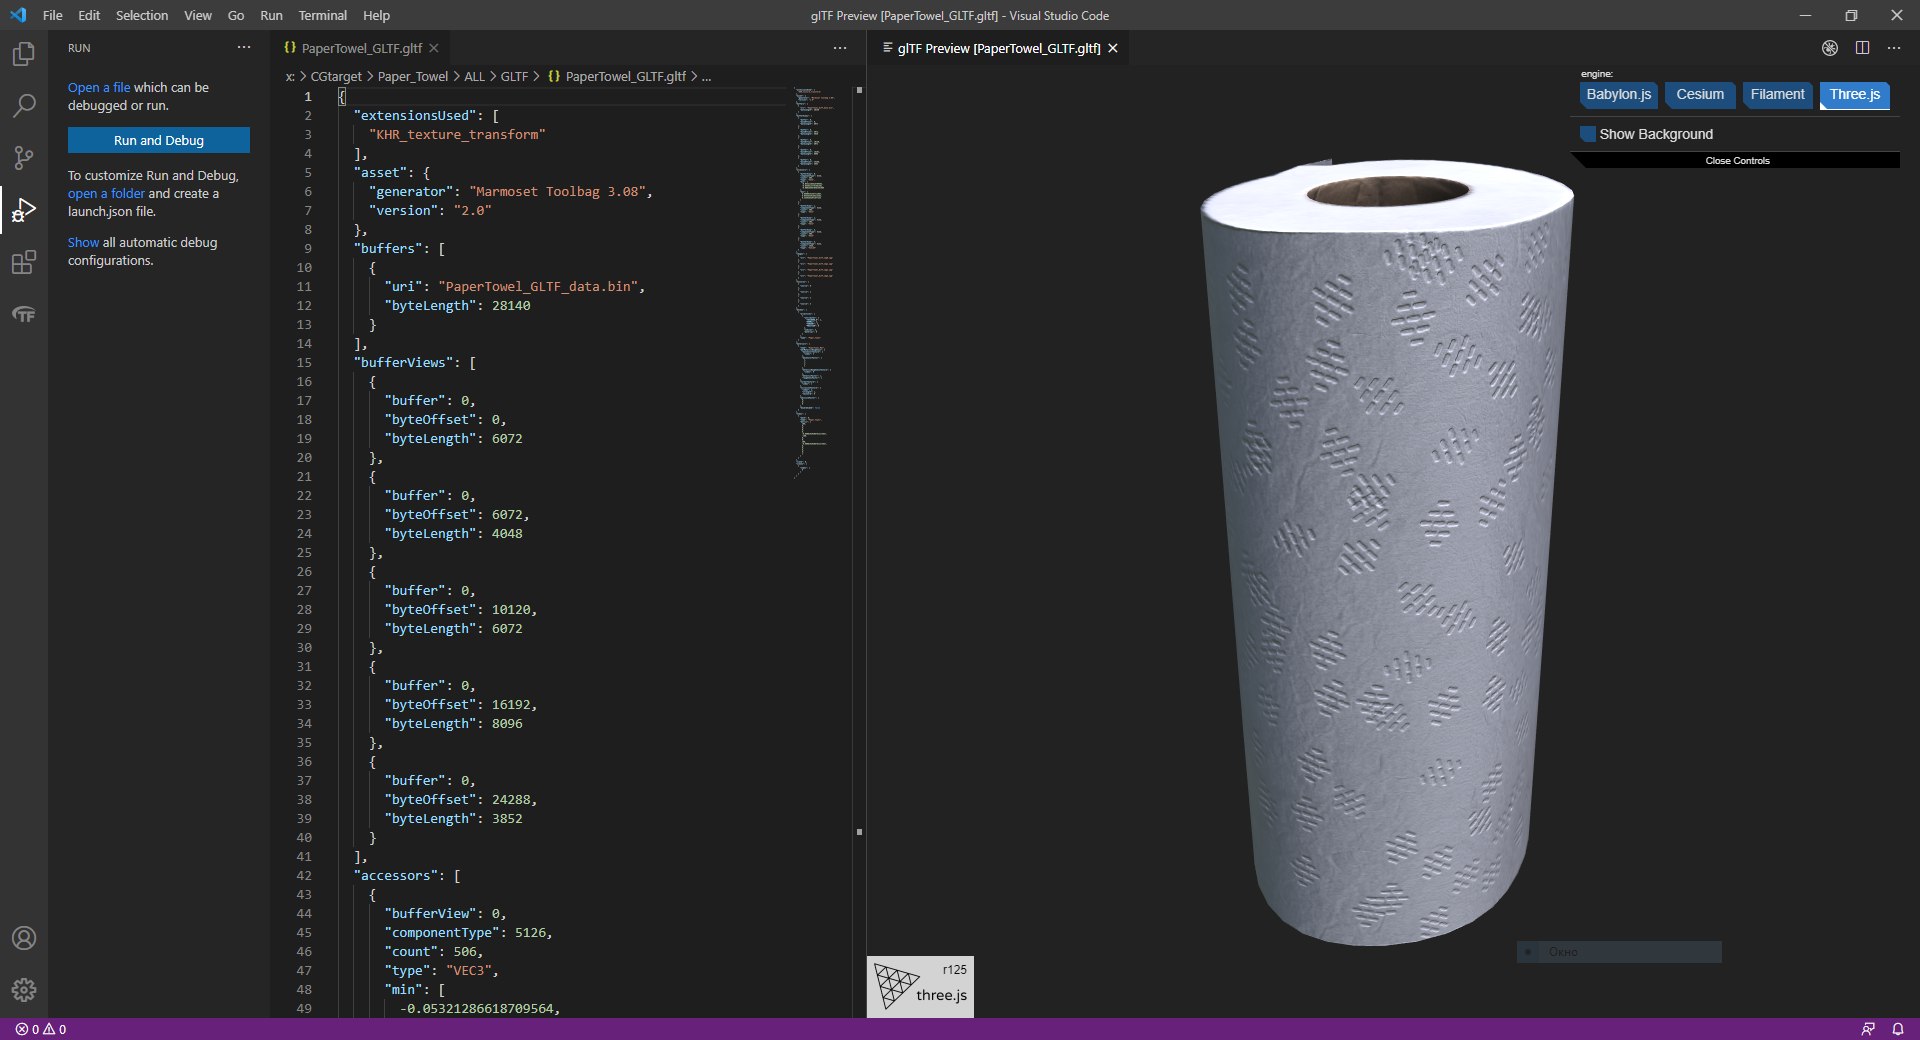1920x1040 pixels.
Task: Select the Filament engine
Action: [x=1777, y=95]
